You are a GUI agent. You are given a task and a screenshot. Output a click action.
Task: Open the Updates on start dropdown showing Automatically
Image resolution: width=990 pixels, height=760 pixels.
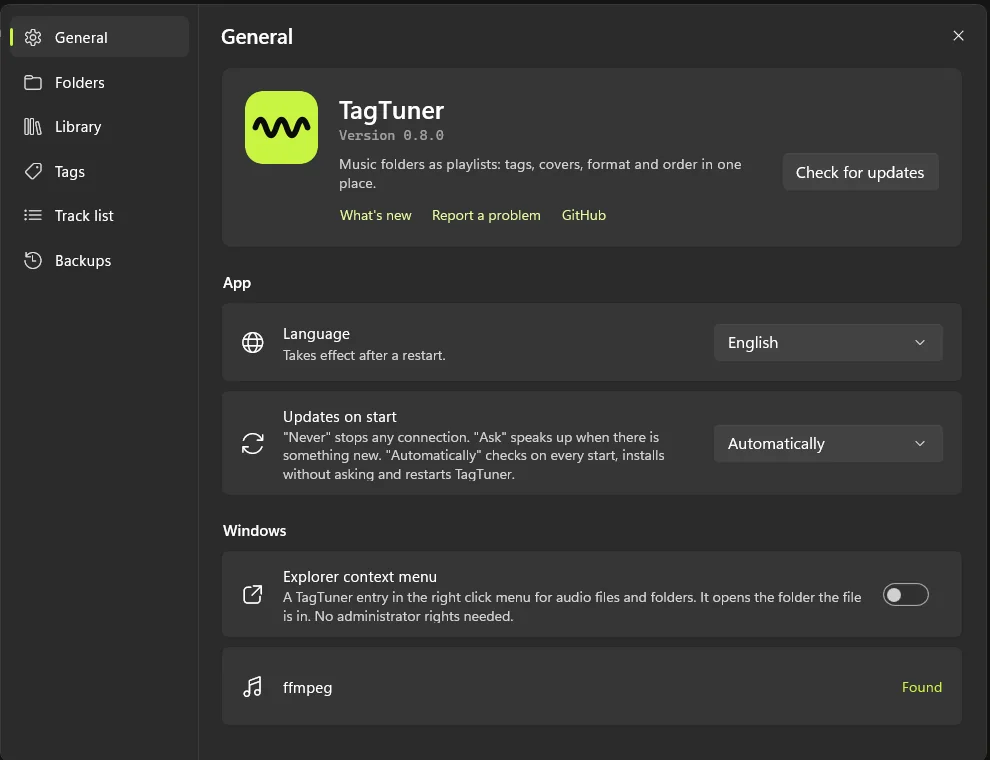click(828, 444)
